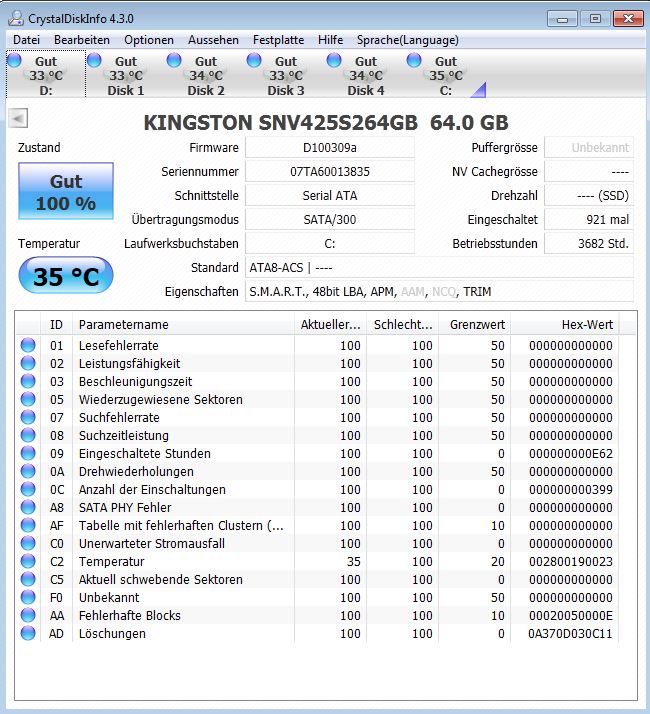
Task: Click the Seriennummer field 07TA60013835
Action: pos(330,172)
